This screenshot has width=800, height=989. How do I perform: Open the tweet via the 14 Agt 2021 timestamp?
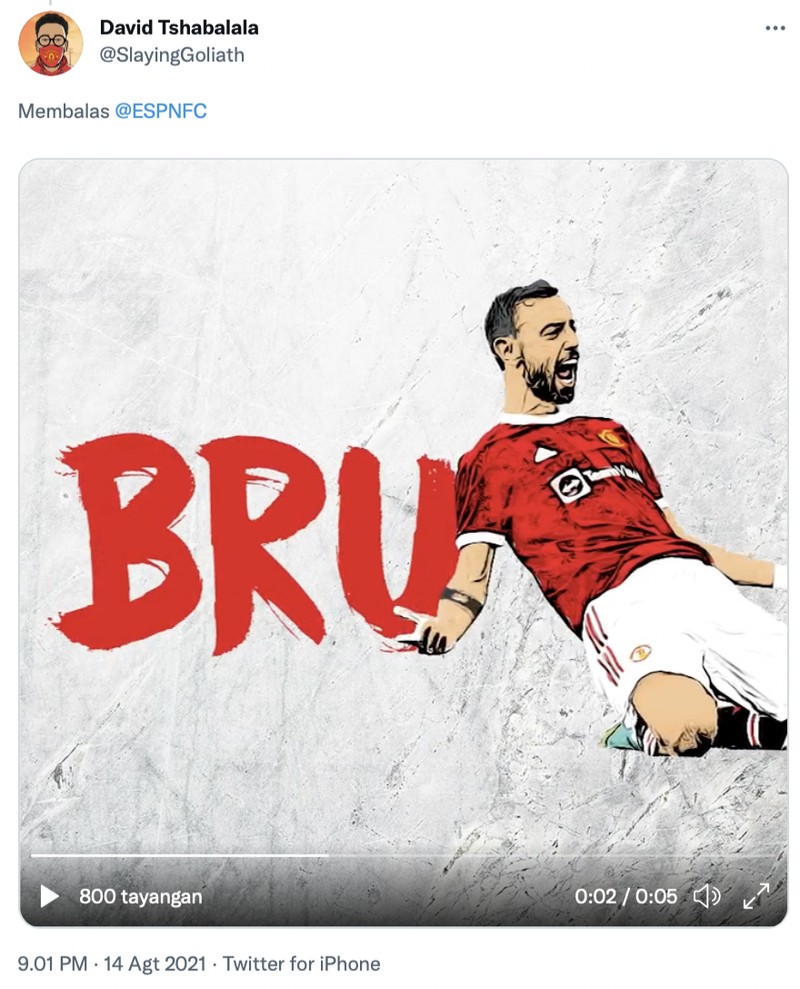[148, 963]
